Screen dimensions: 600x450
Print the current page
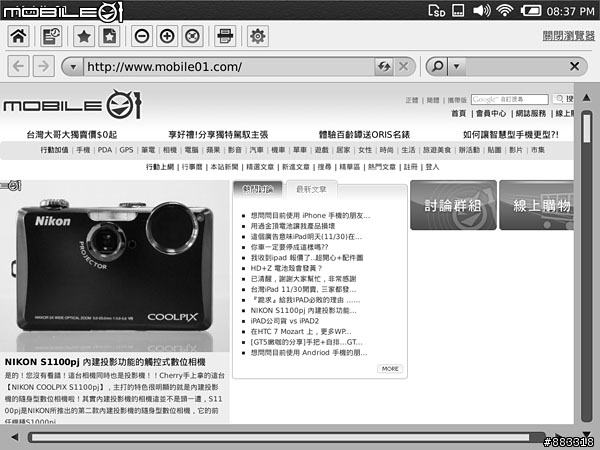(x=225, y=36)
